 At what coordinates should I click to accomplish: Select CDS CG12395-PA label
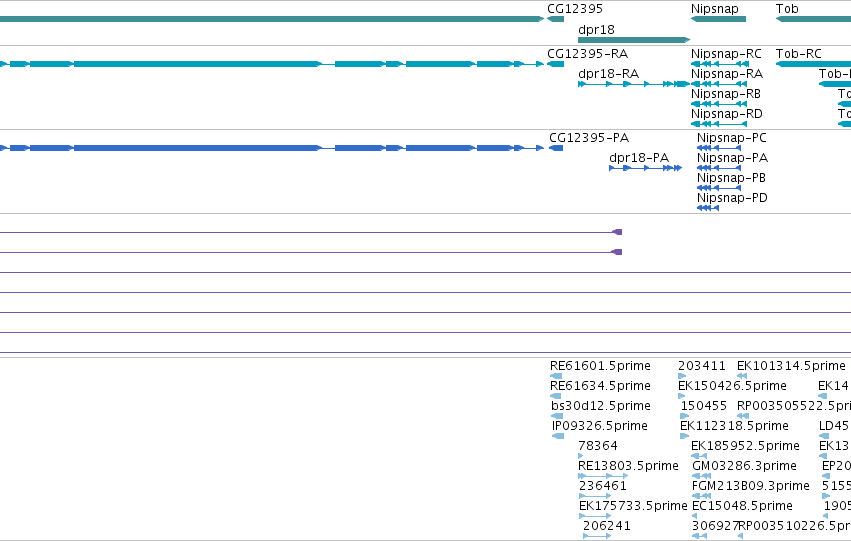click(589, 138)
